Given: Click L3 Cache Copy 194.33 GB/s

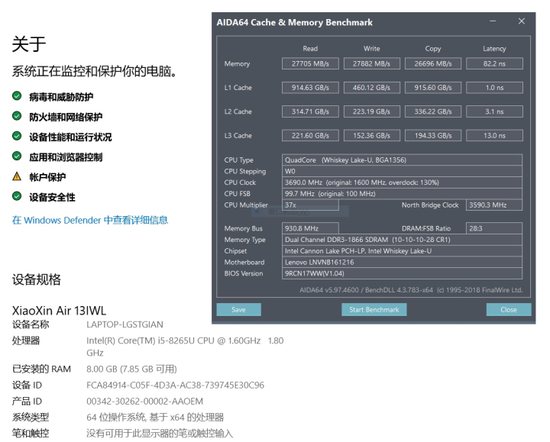Looking at the screenshot, I should click(x=433, y=135).
